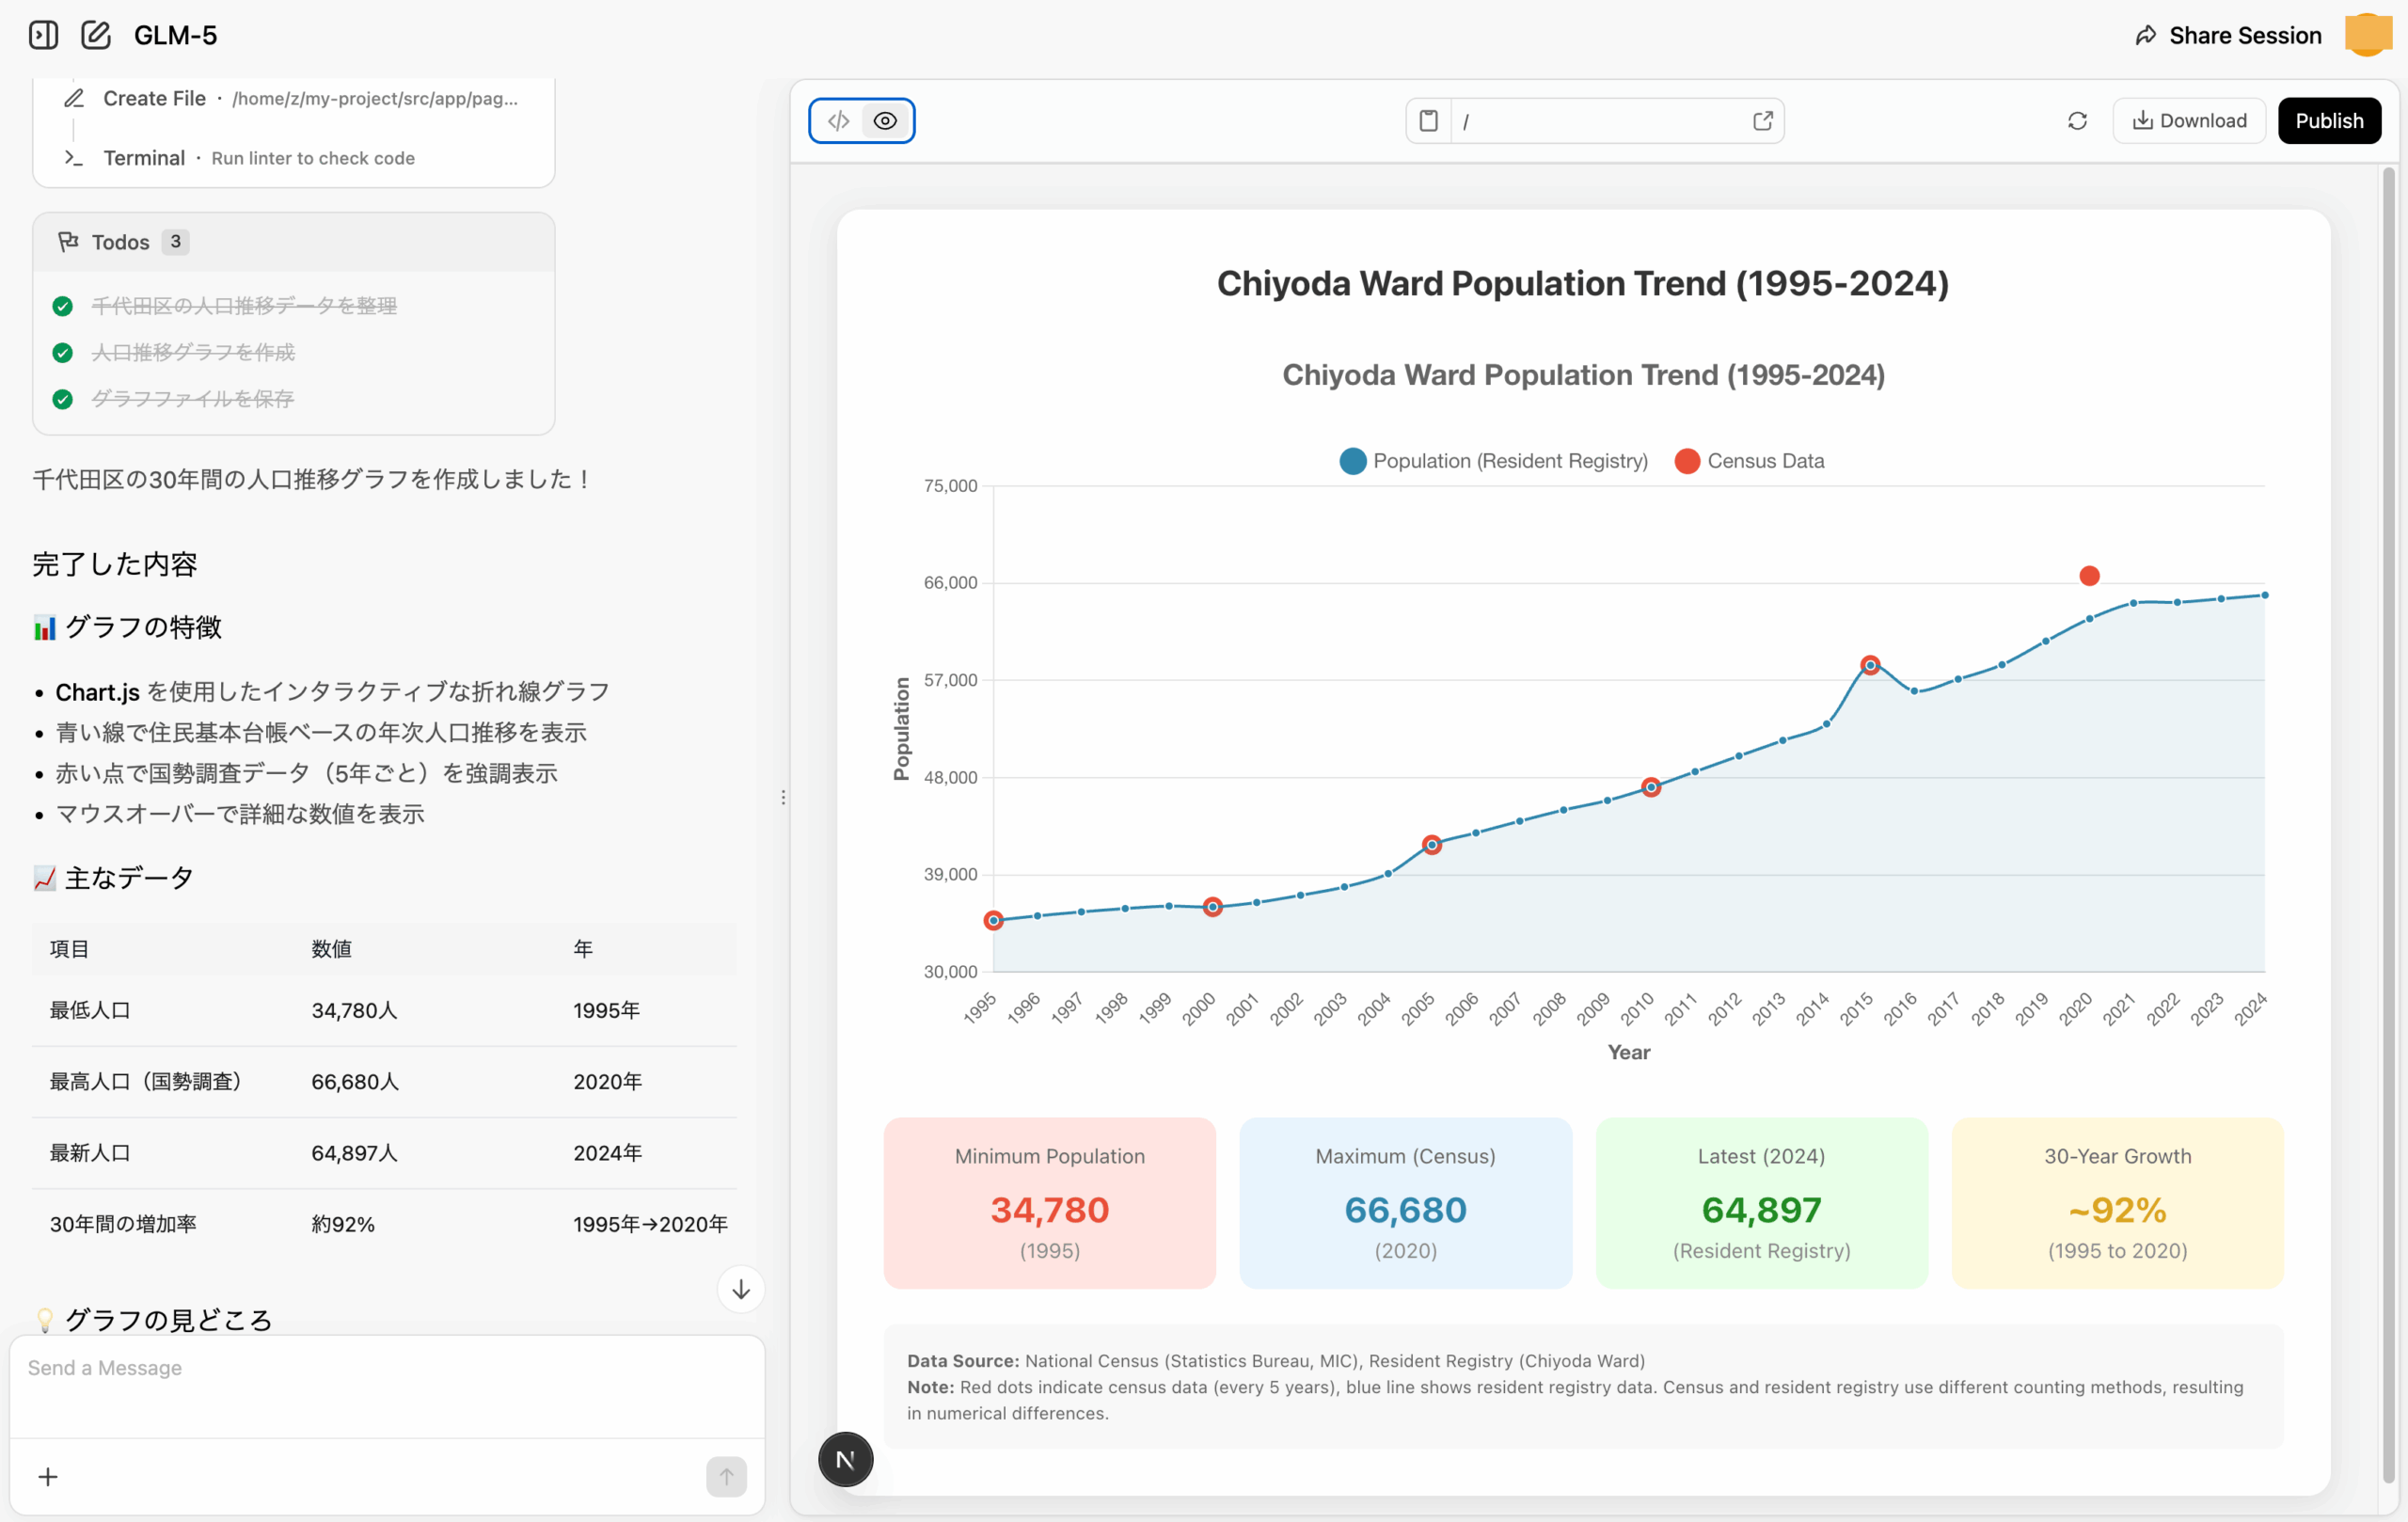Switch to code view in the preview toolbar

click(x=838, y=120)
